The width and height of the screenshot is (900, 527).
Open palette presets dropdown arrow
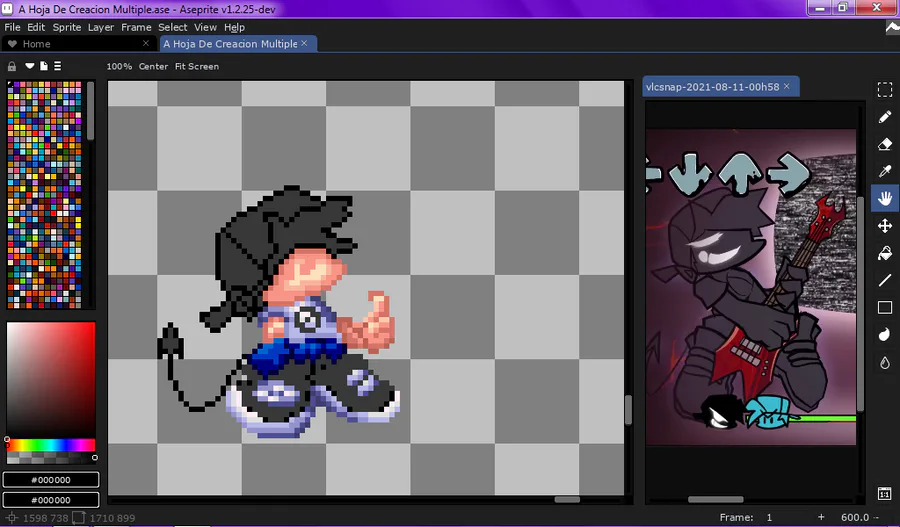pyautogui.click(x=29, y=66)
